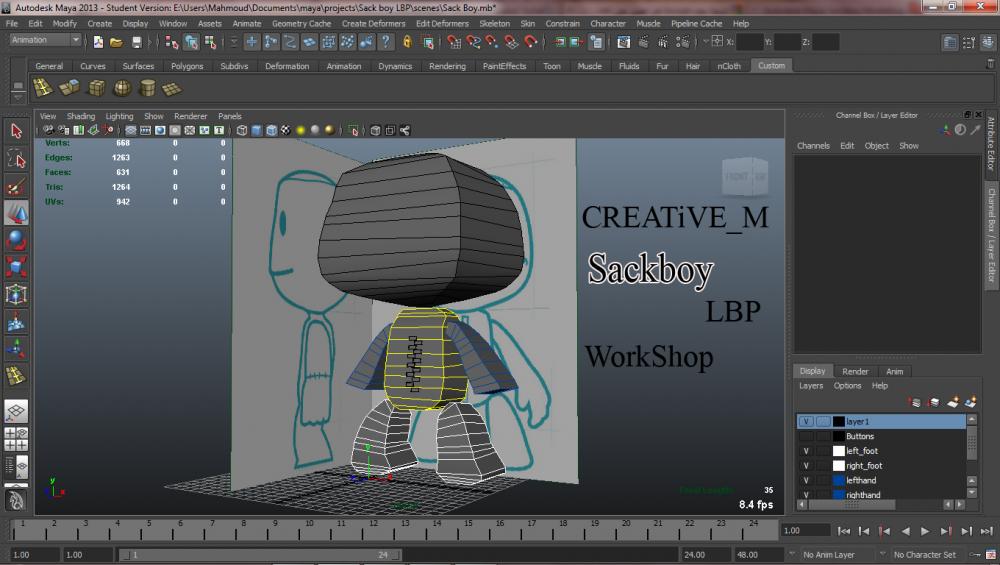
Task: Click the X coordinate input field
Action: pos(749,42)
